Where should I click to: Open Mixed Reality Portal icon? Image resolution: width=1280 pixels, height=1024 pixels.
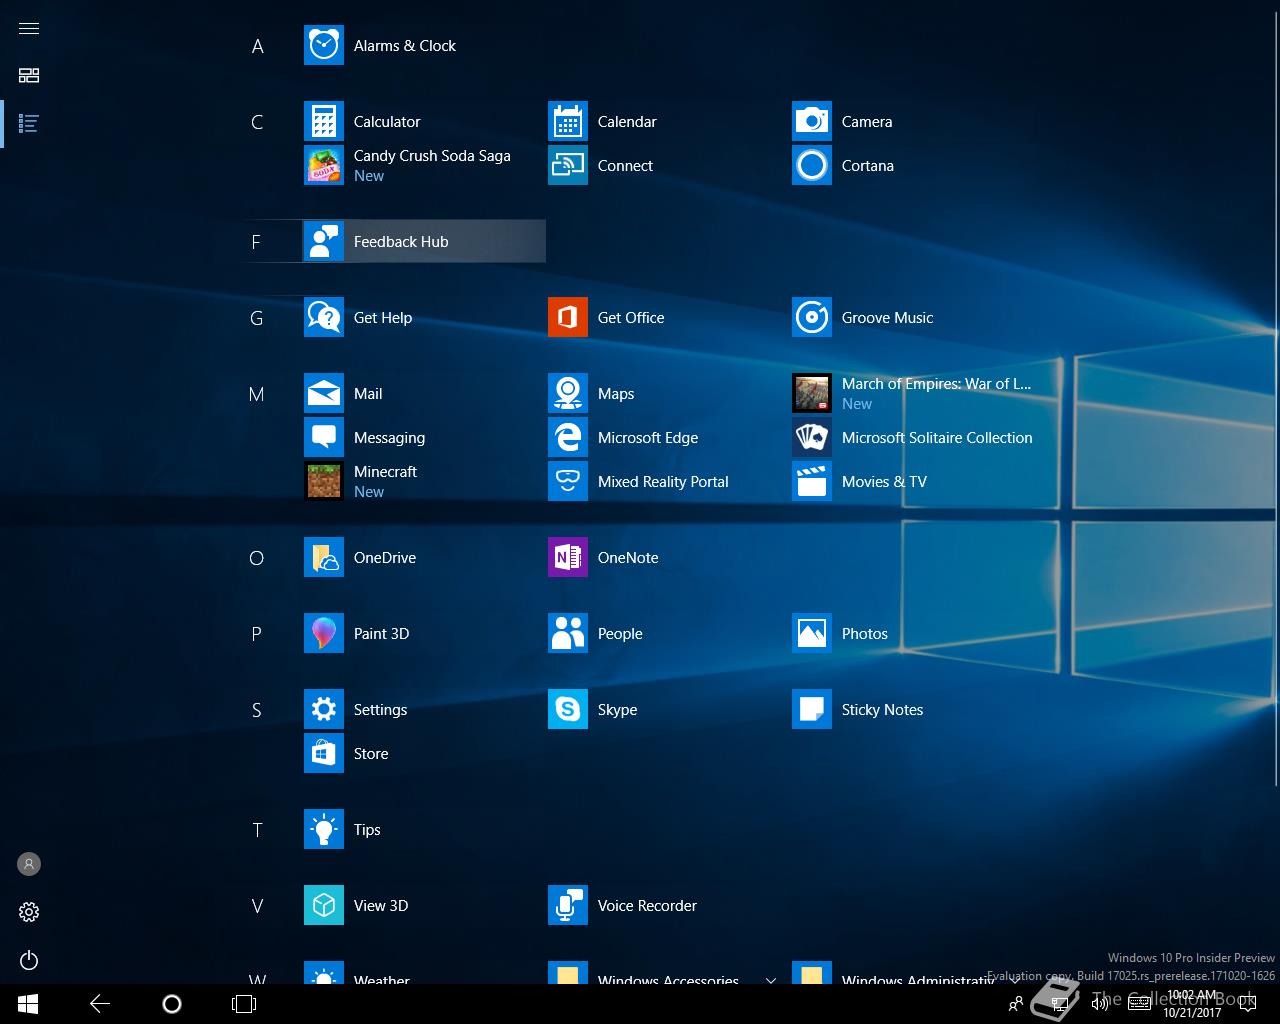click(x=568, y=482)
